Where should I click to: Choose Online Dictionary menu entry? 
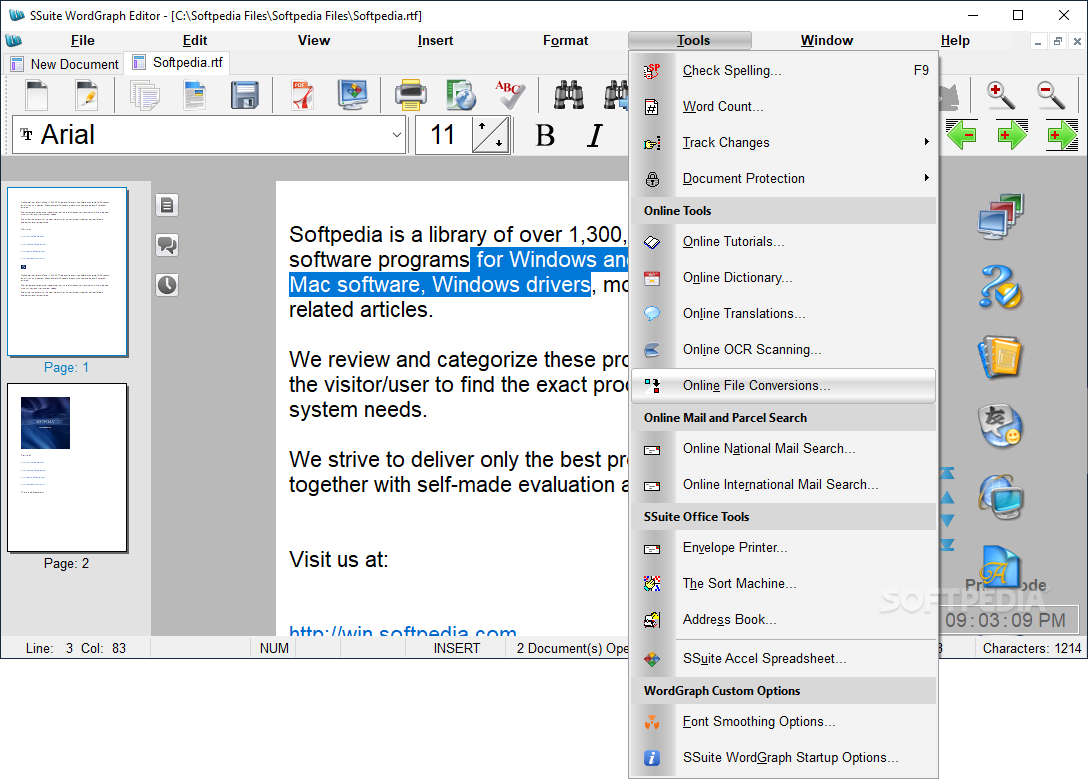pos(783,277)
